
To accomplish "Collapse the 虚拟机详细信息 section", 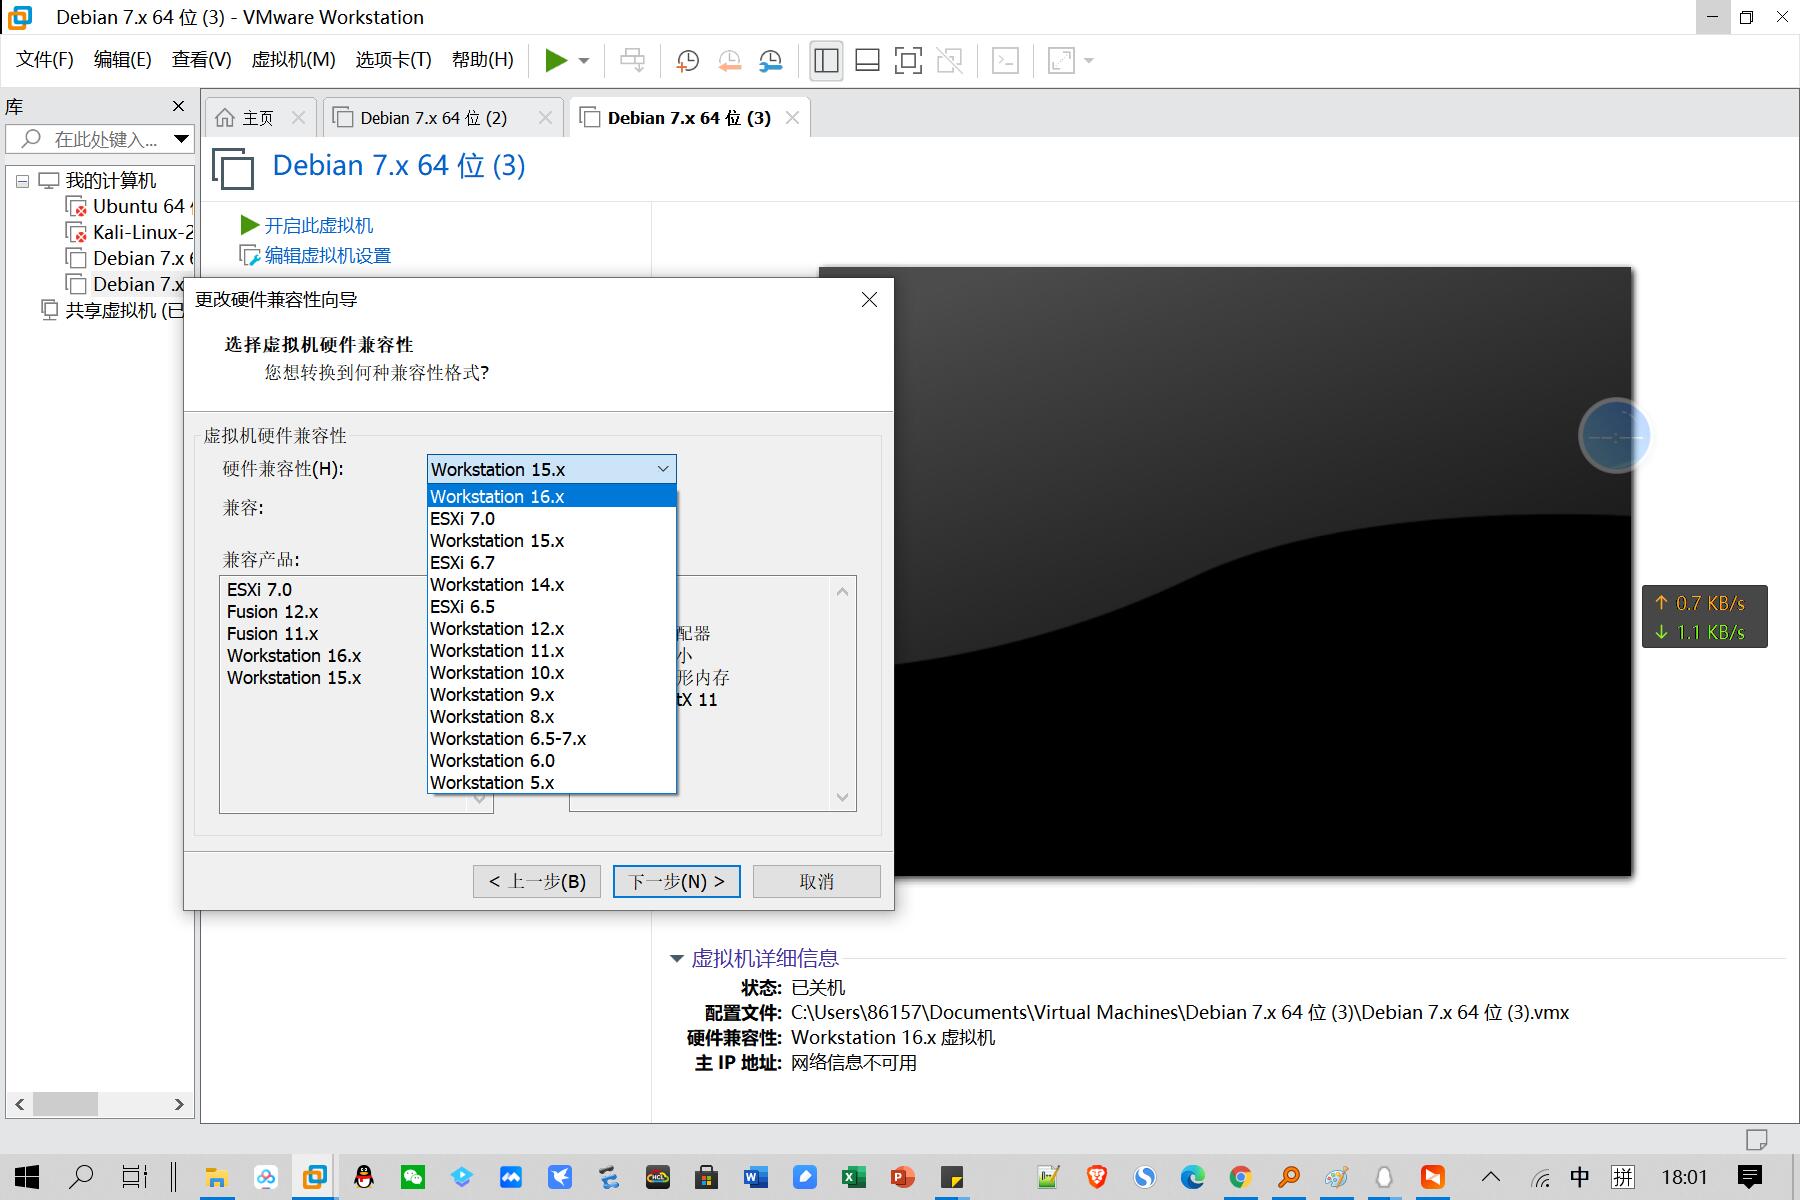I will 677,958.
